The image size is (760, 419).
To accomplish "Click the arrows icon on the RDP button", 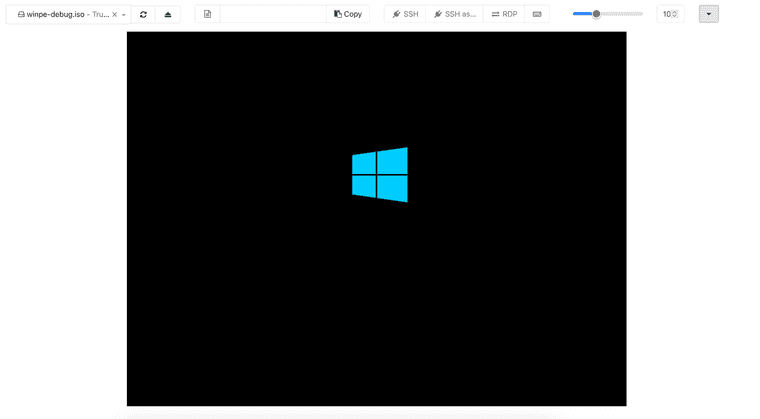I will [x=495, y=14].
